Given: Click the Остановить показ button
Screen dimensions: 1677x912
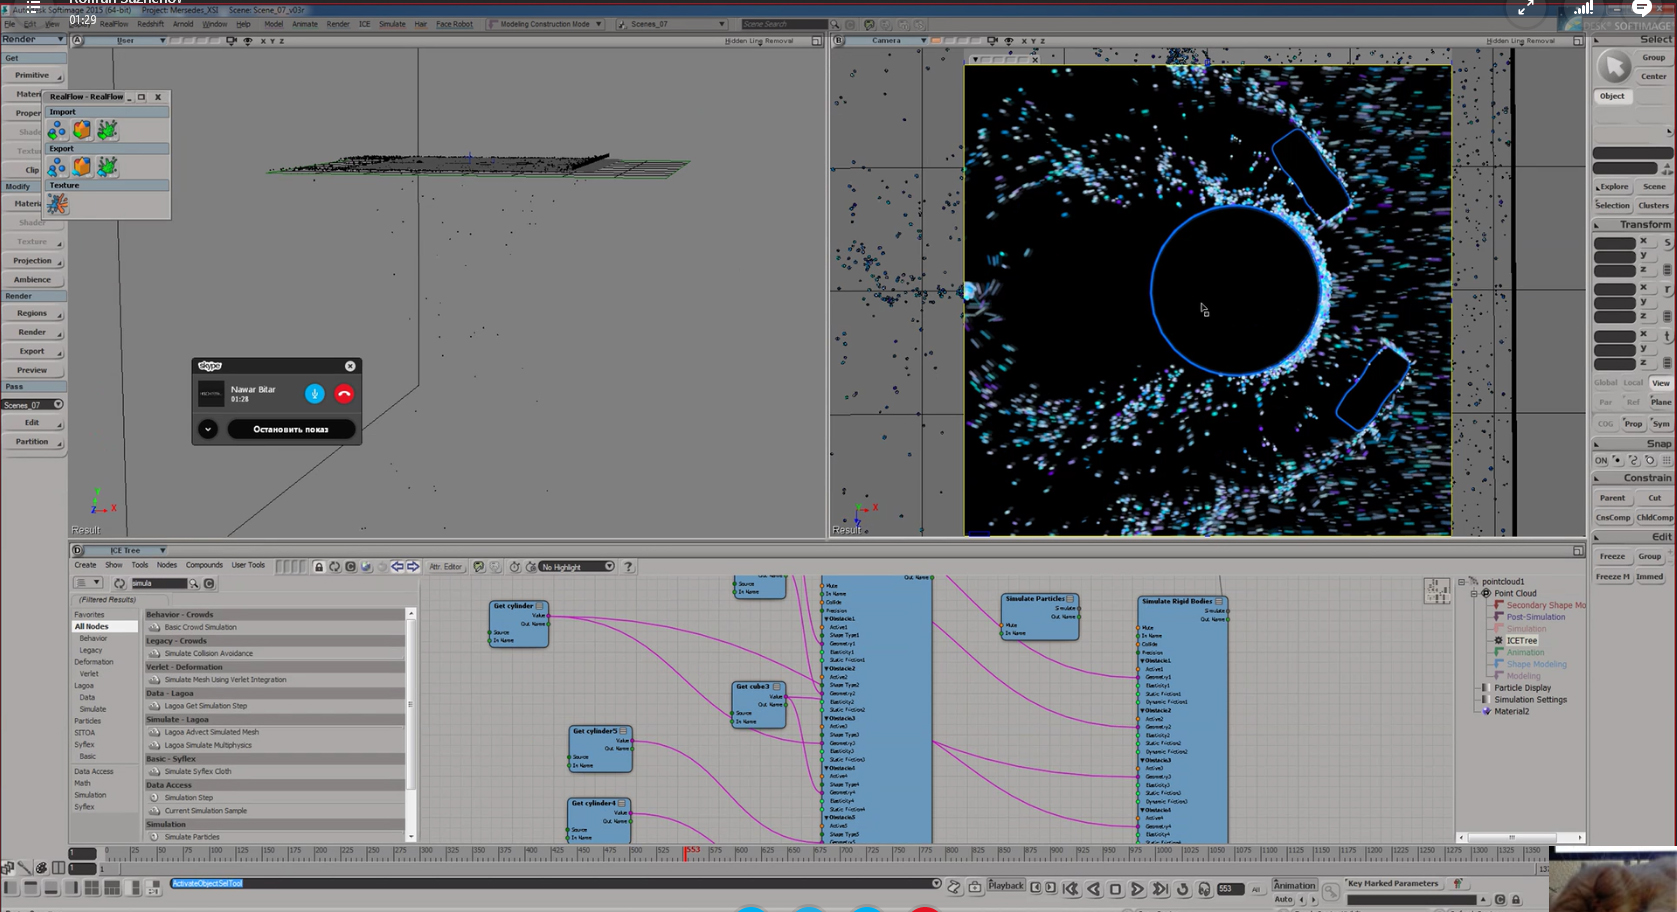Looking at the screenshot, I should [x=291, y=429].
